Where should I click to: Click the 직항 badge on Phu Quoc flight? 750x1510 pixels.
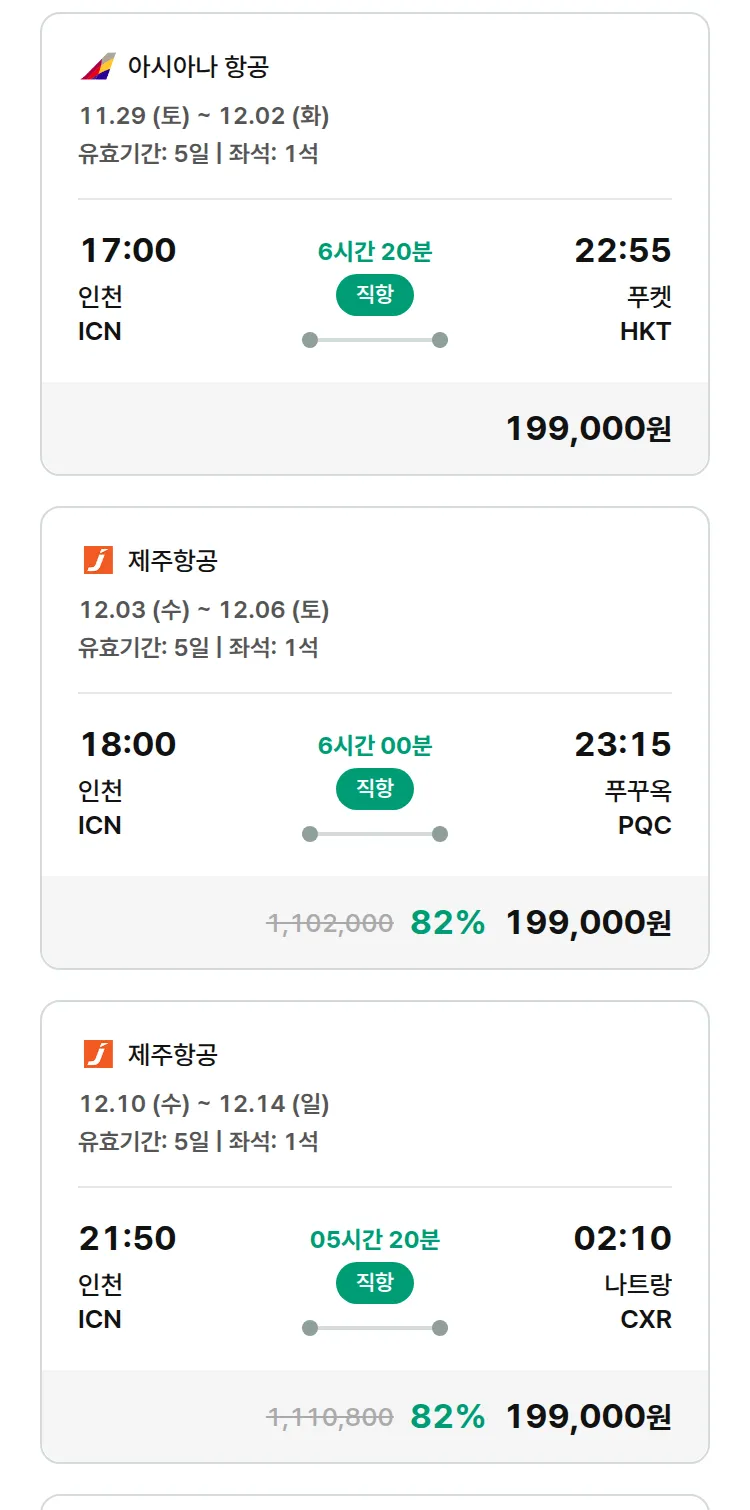(x=374, y=789)
